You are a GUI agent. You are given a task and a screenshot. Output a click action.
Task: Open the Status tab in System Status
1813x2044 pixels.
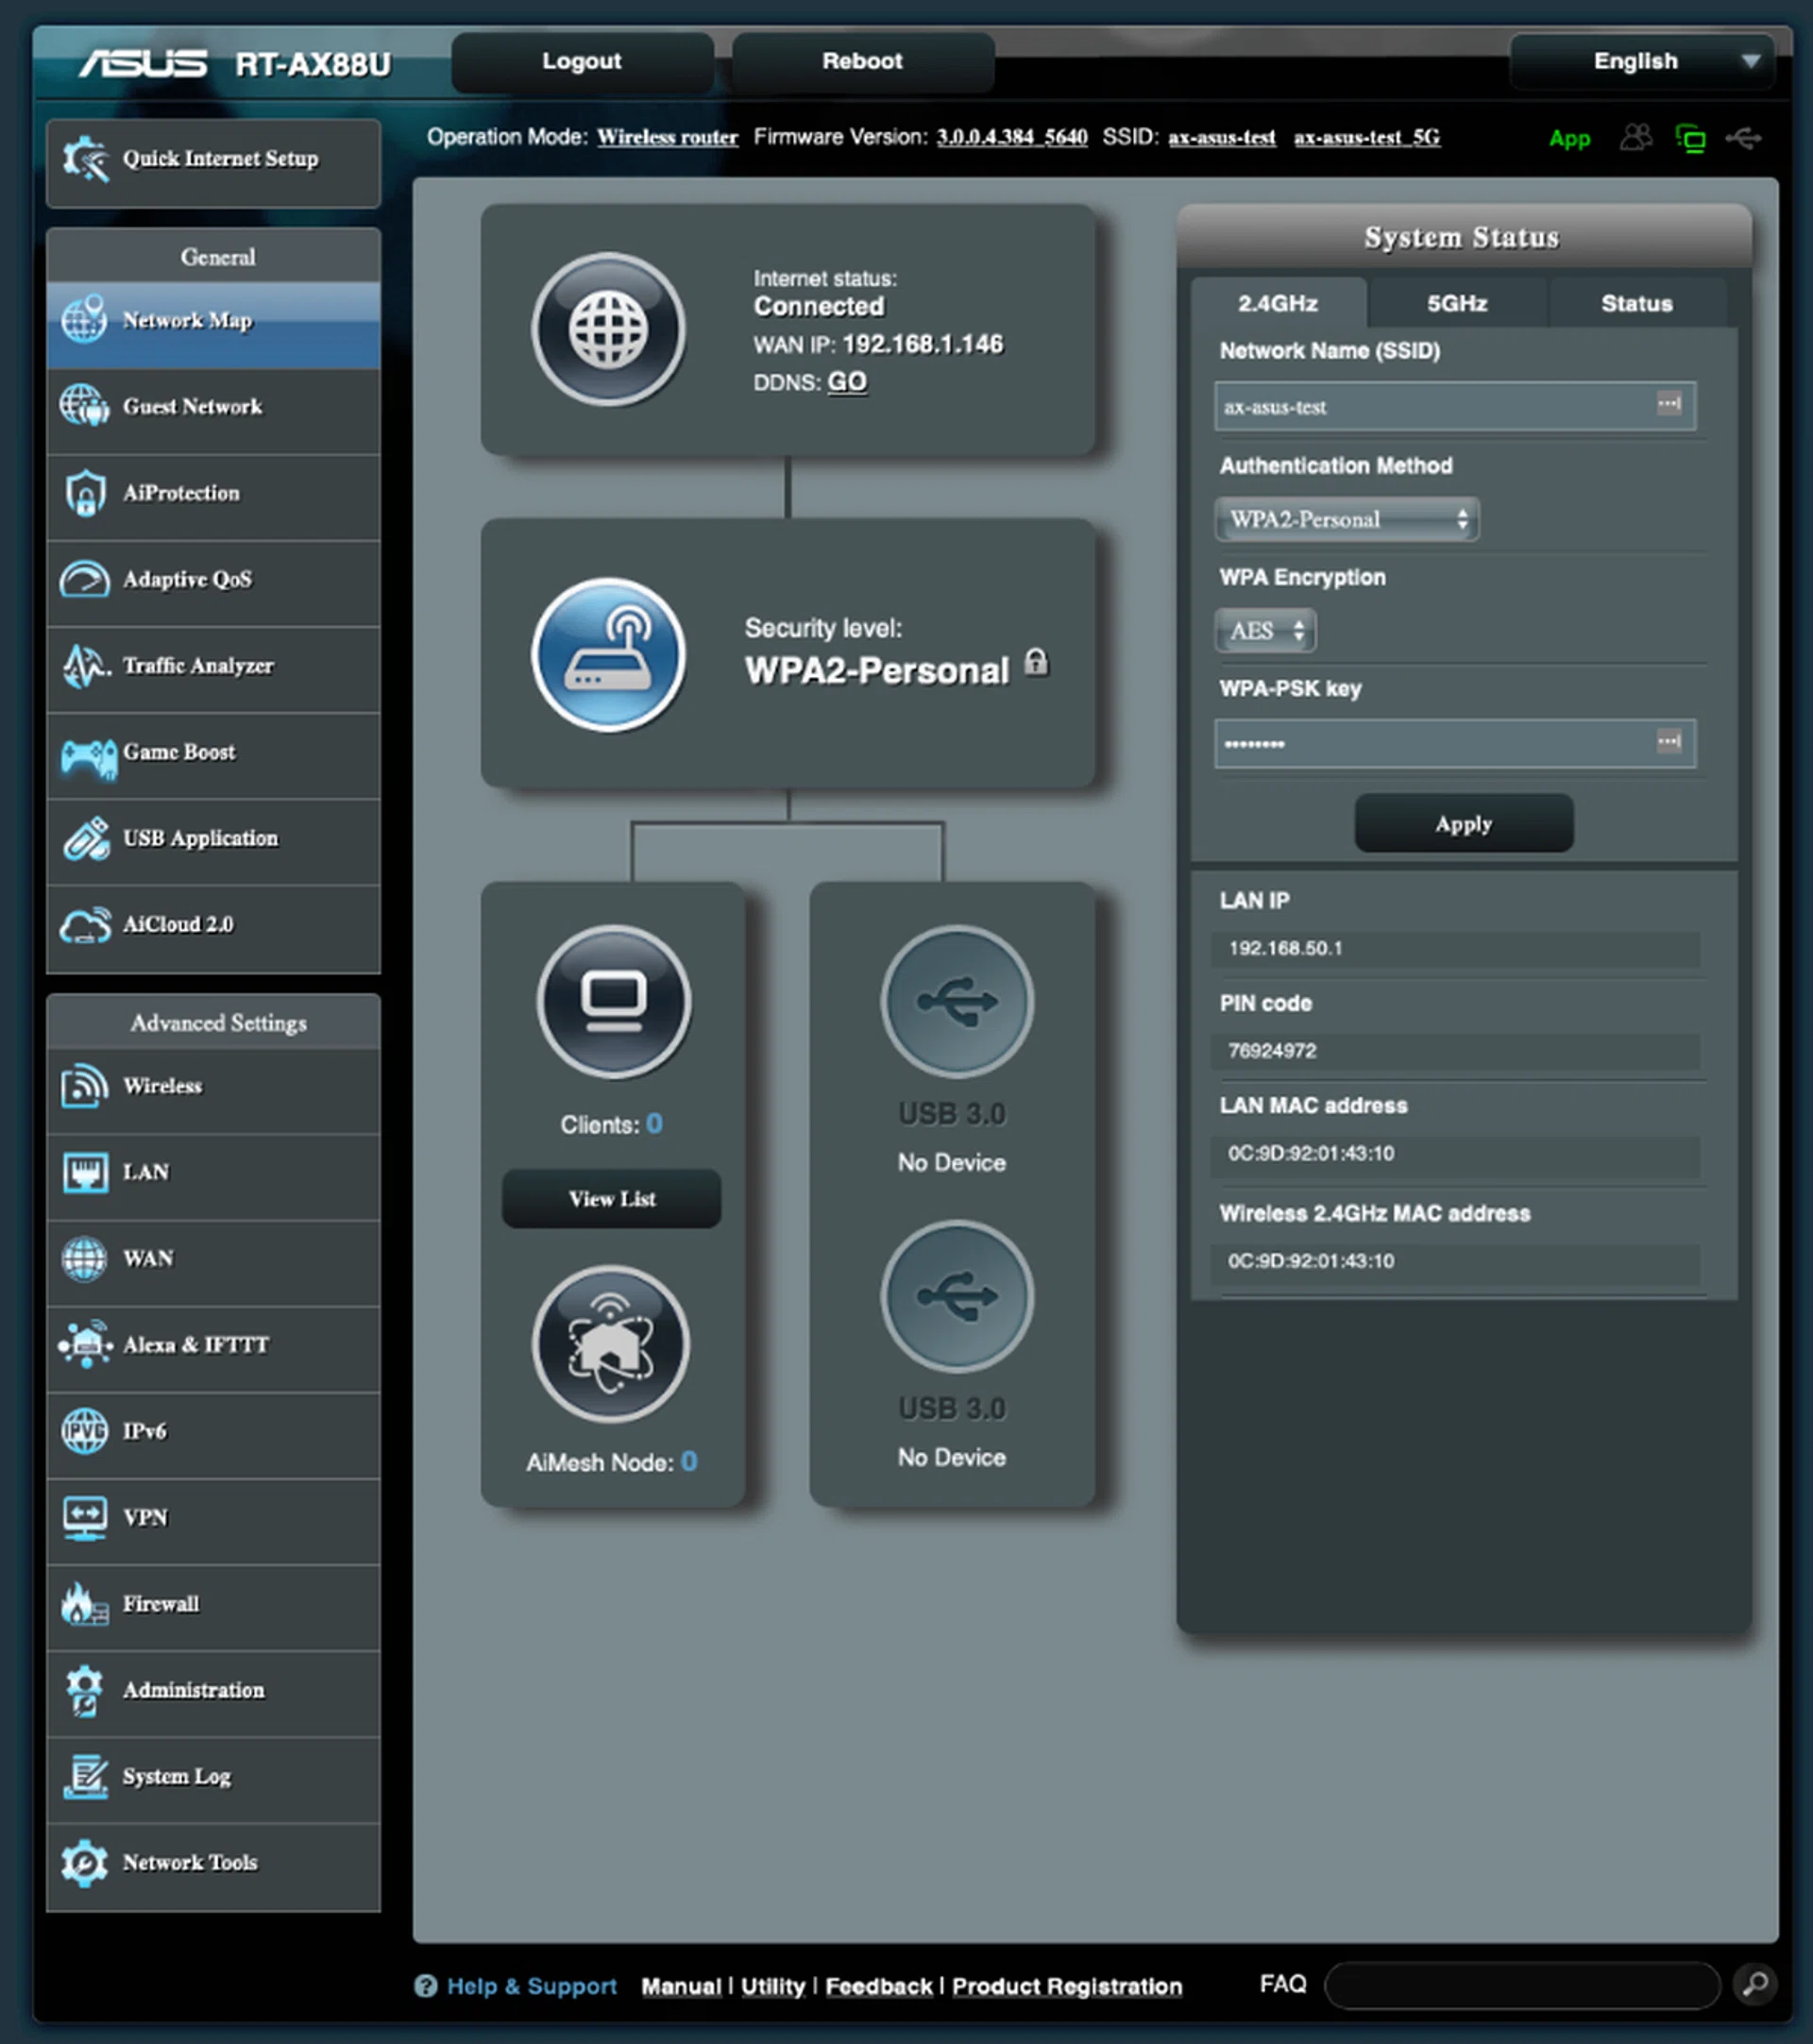1637,303
